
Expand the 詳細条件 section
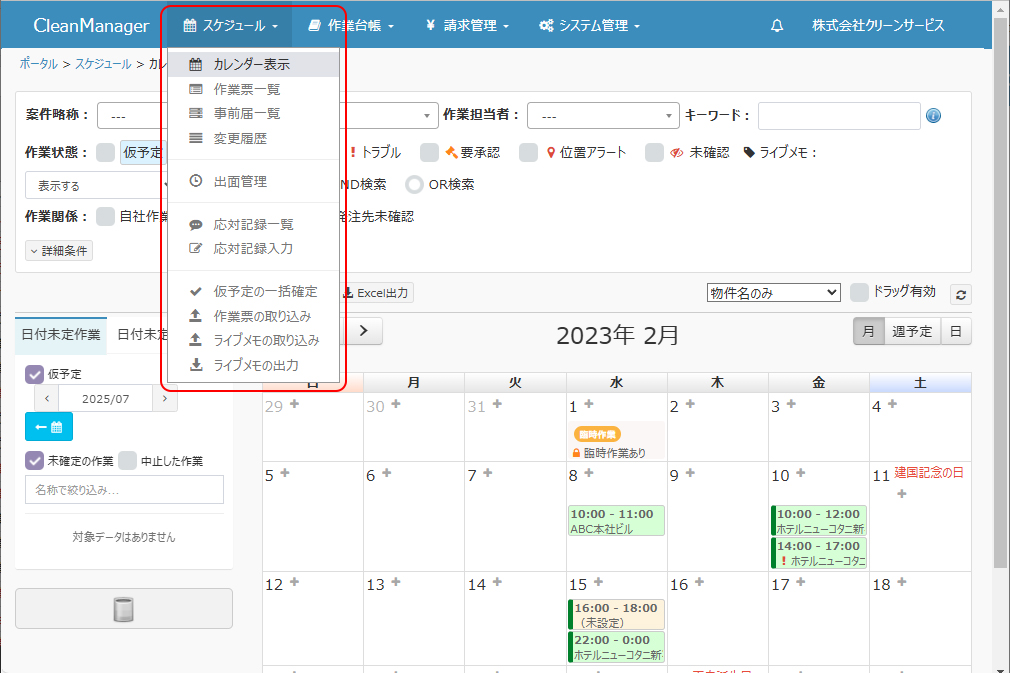point(60,250)
